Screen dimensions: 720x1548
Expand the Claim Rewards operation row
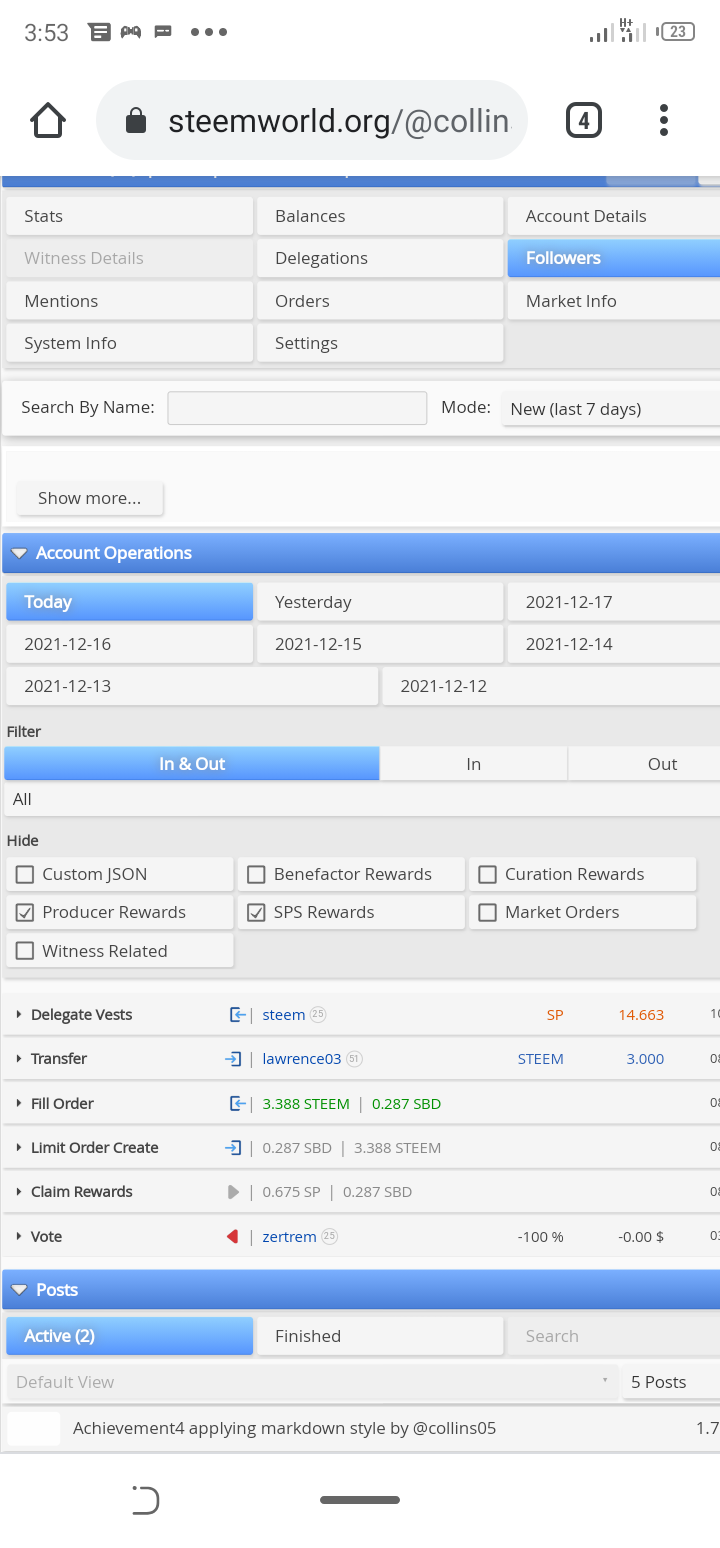coord(19,1192)
